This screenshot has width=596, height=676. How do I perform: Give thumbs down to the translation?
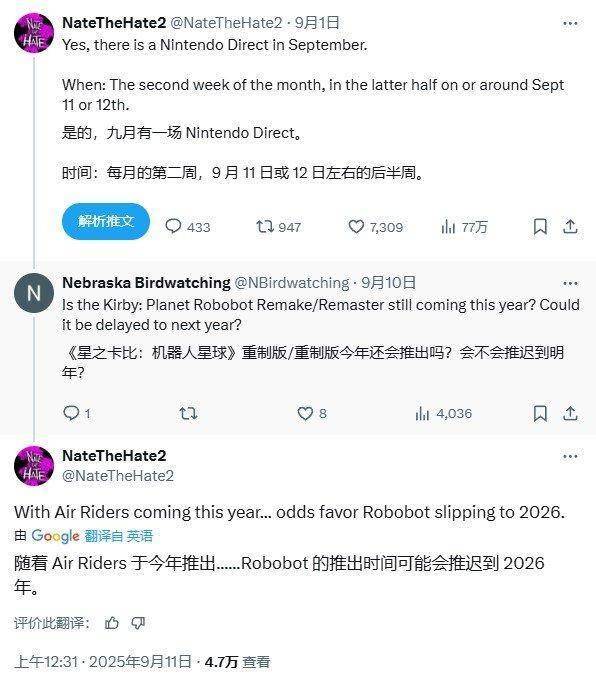(138, 623)
